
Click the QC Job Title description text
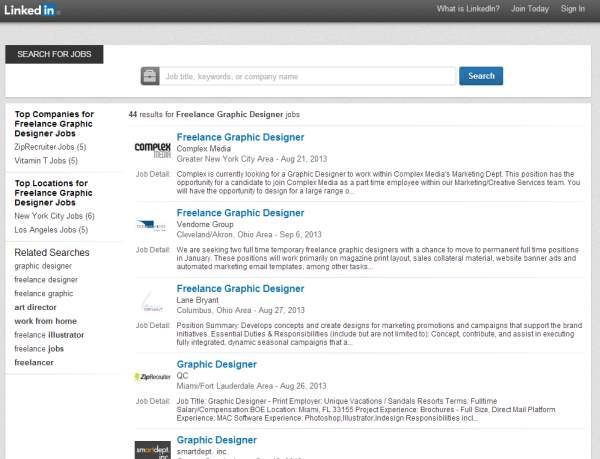366,410
